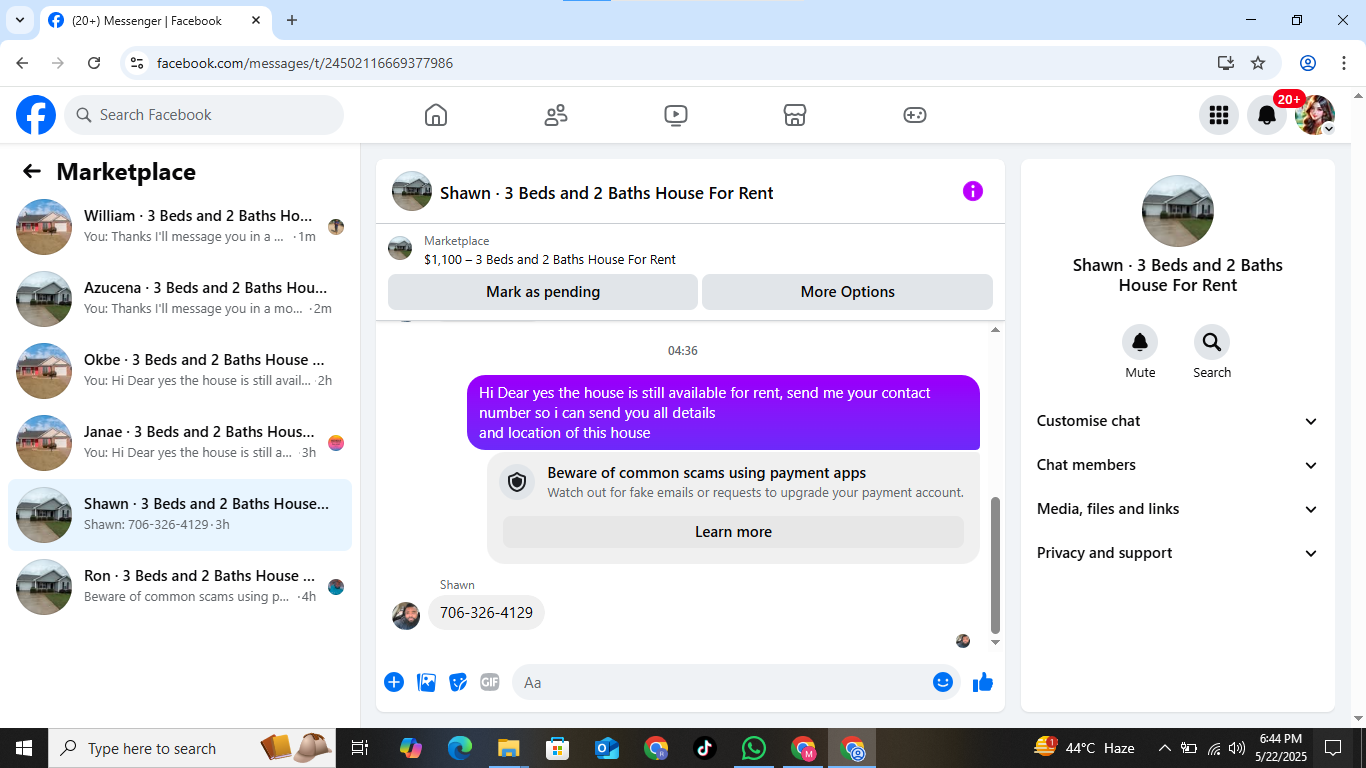
Task: Select the Messenger | Facebook browser tab
Action: (156, 21)
